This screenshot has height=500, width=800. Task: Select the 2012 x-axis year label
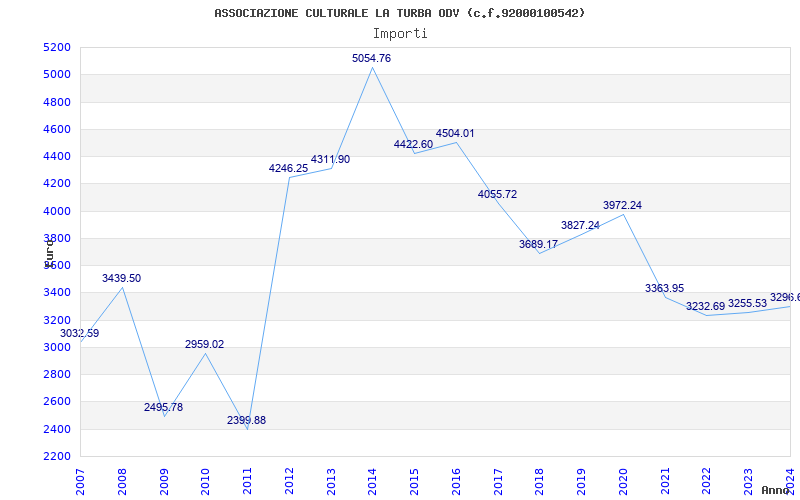pyautogui.click(x=289, y=482)
